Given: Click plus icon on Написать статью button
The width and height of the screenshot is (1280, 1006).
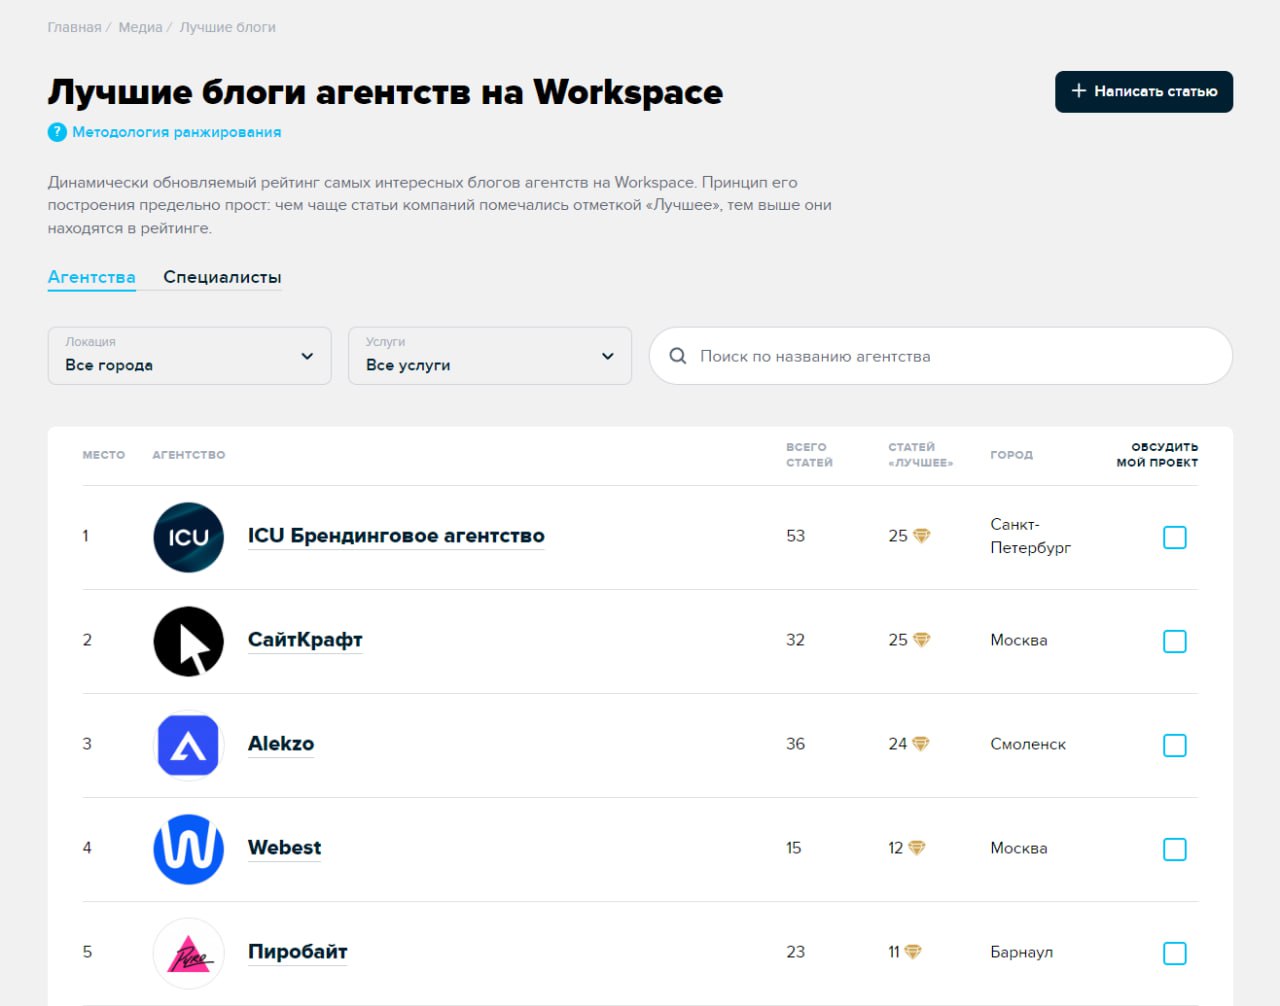Looking at the screenshot, I should tap(1079, 91).
